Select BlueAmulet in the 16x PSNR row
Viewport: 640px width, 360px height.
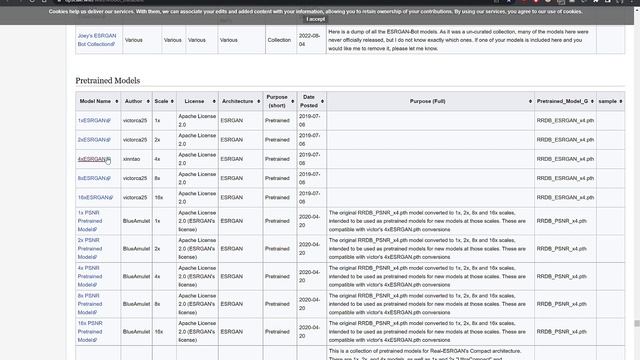pyautogui.click(x=136, y=331)
